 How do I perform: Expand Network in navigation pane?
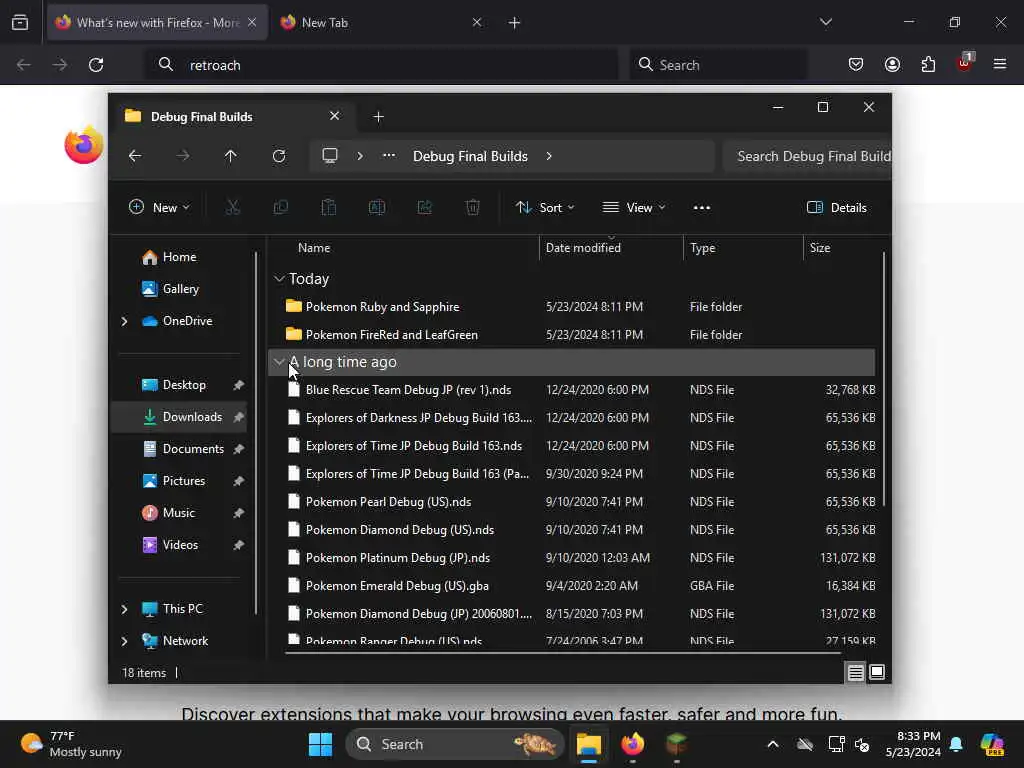coord(124,641)
